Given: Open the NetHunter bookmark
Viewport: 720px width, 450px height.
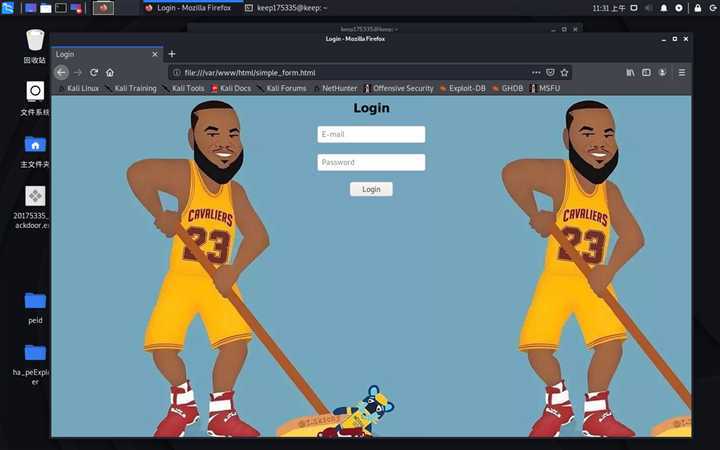Looking at the screenshot, I should coord(335,88).
